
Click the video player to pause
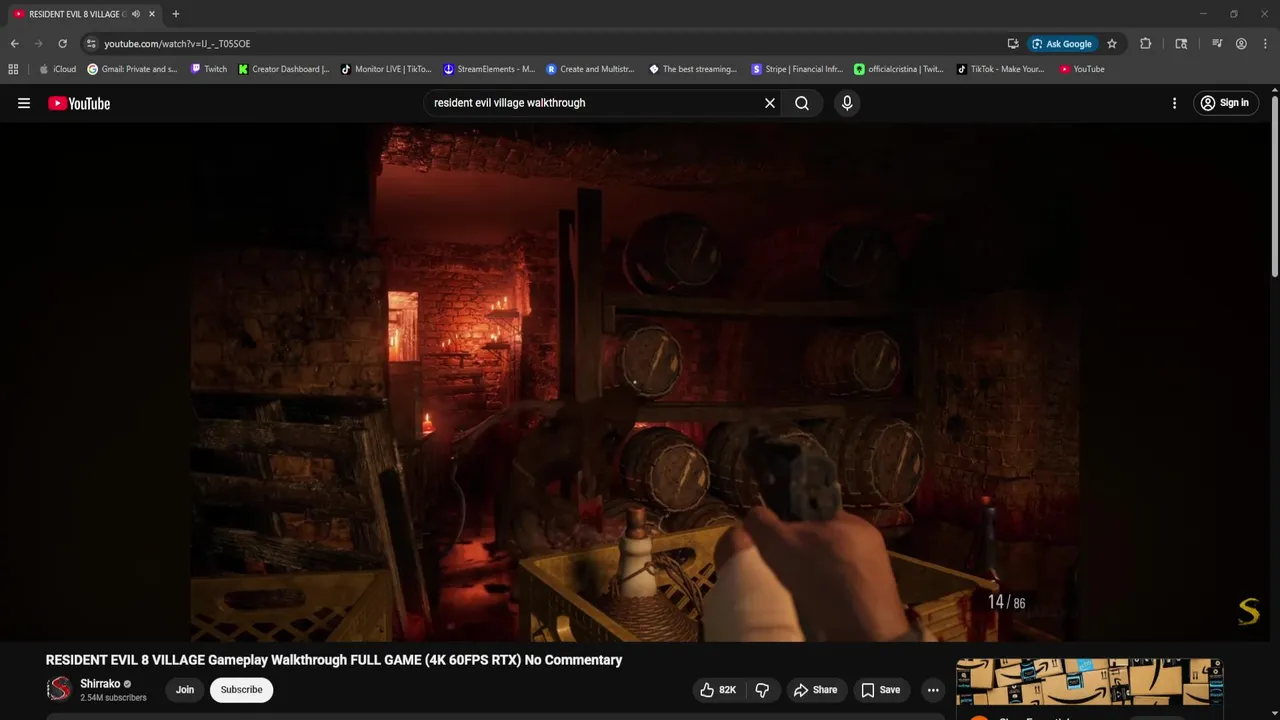(x=635, y=382)
